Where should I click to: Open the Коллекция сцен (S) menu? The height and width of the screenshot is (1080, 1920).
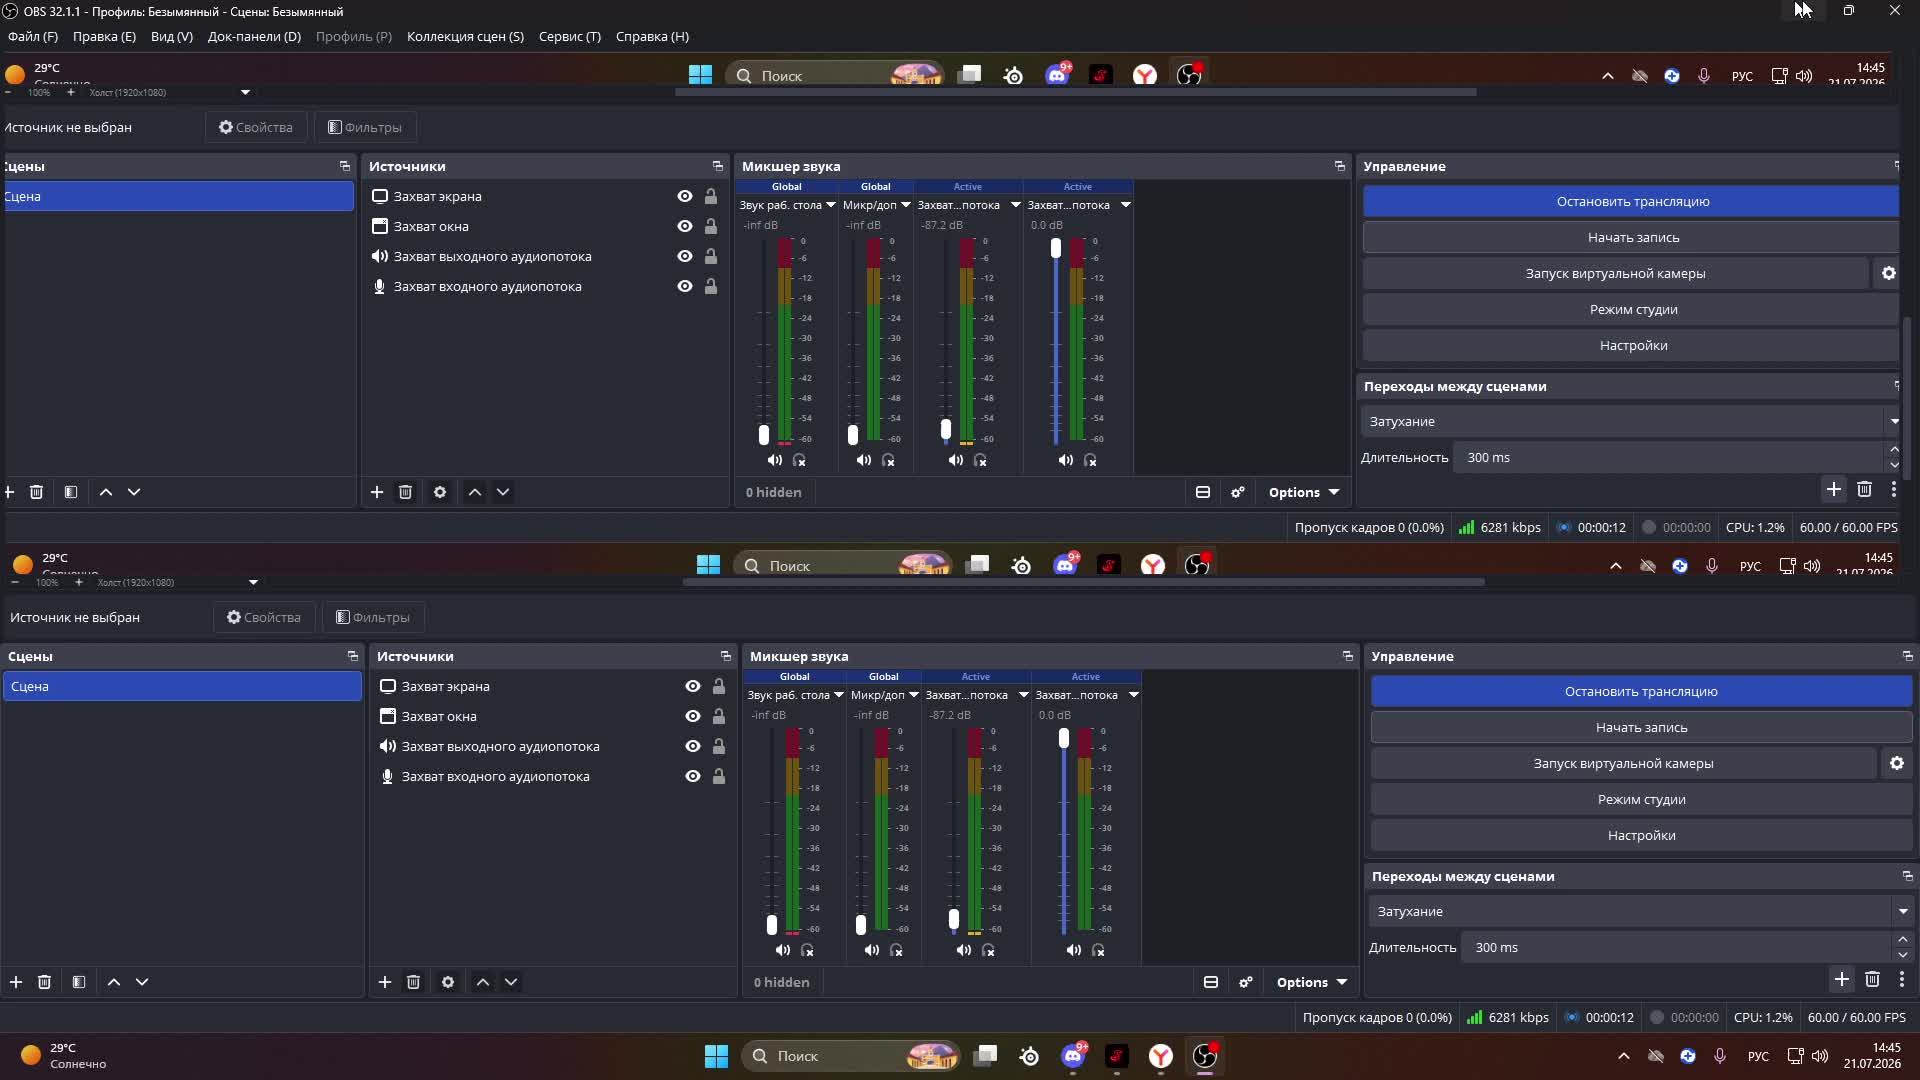point(465,36)
